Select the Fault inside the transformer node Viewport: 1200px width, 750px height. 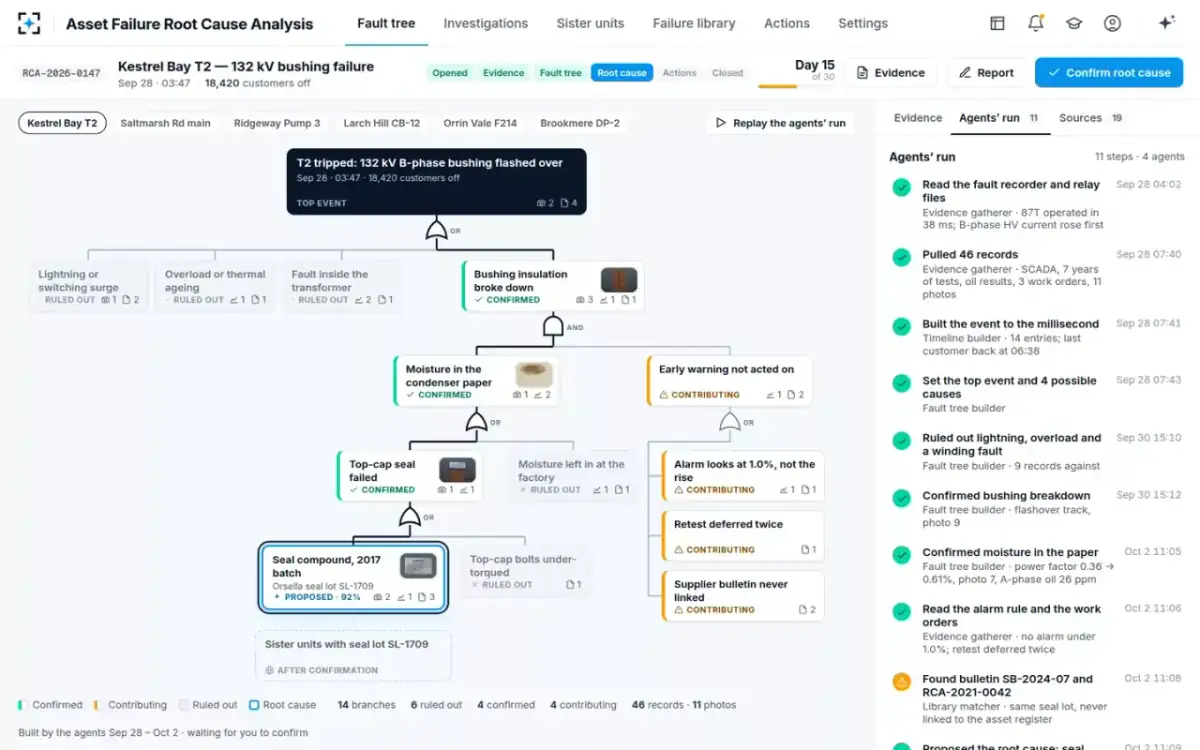[341, 286]
